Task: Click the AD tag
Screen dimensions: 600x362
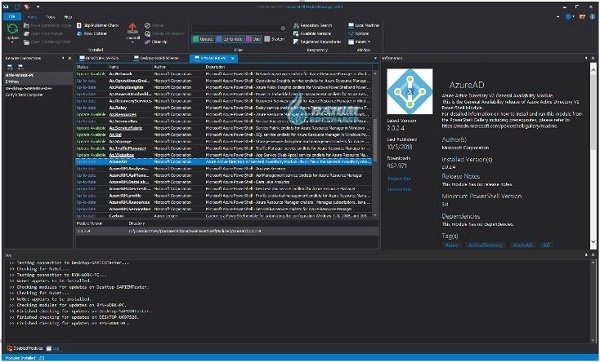Action: [x=546, y=245]
